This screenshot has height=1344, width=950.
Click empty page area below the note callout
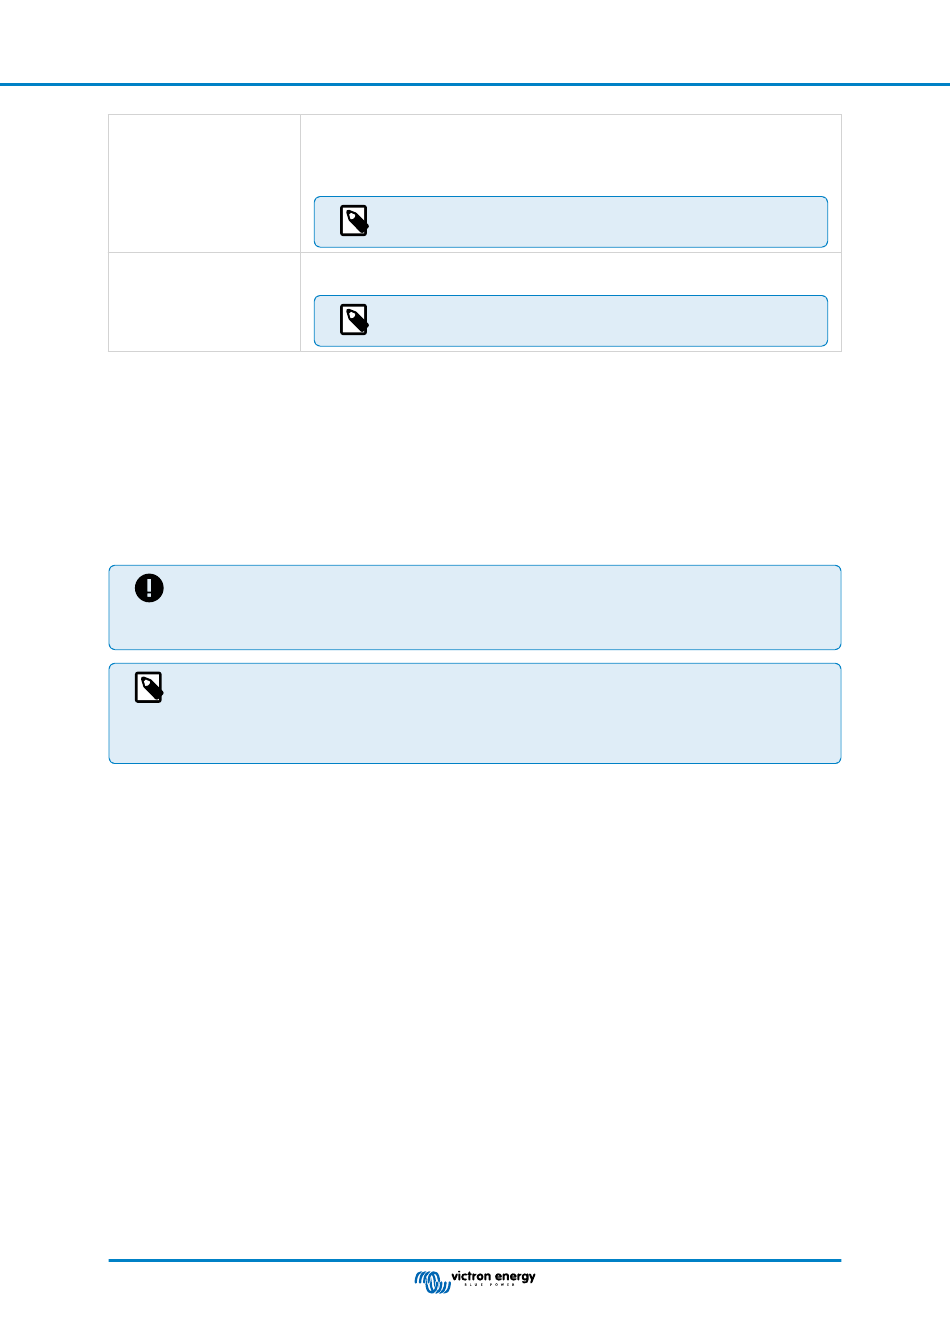475,1010
